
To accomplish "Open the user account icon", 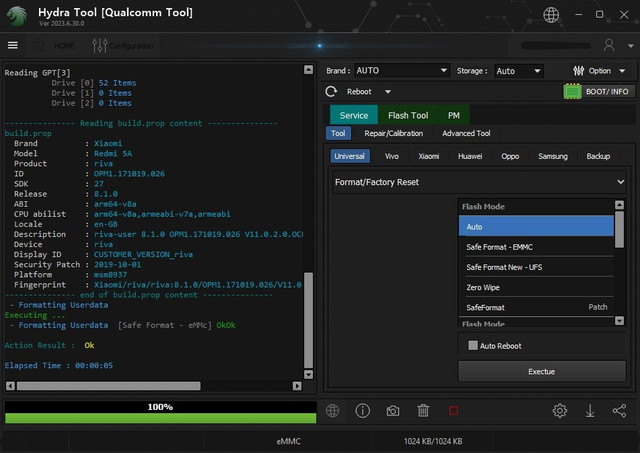I will click(609, 45).
